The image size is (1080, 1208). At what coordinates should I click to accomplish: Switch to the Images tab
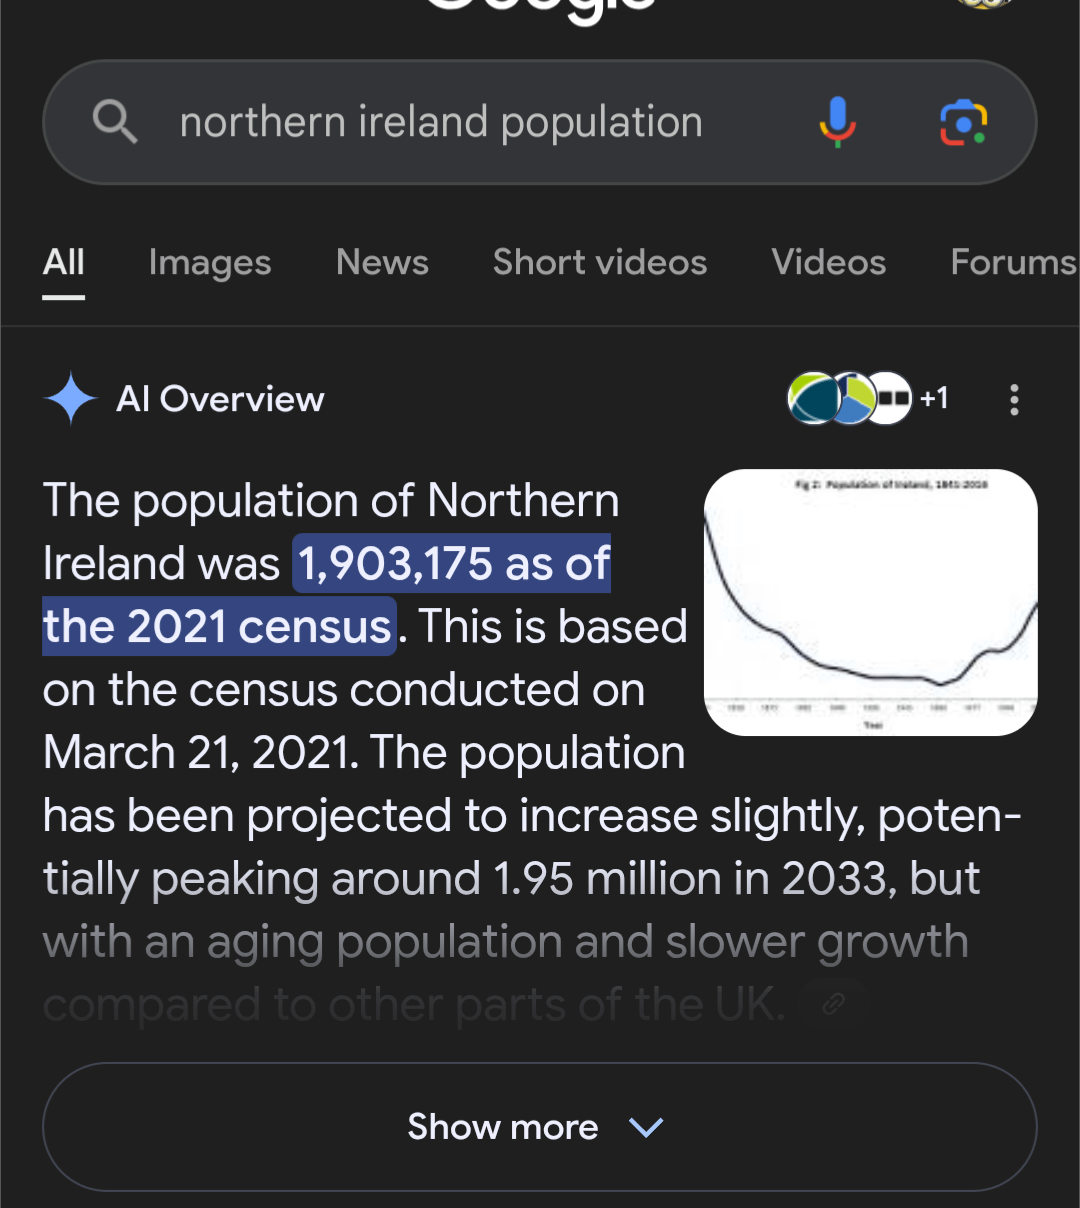coord(210,262)
